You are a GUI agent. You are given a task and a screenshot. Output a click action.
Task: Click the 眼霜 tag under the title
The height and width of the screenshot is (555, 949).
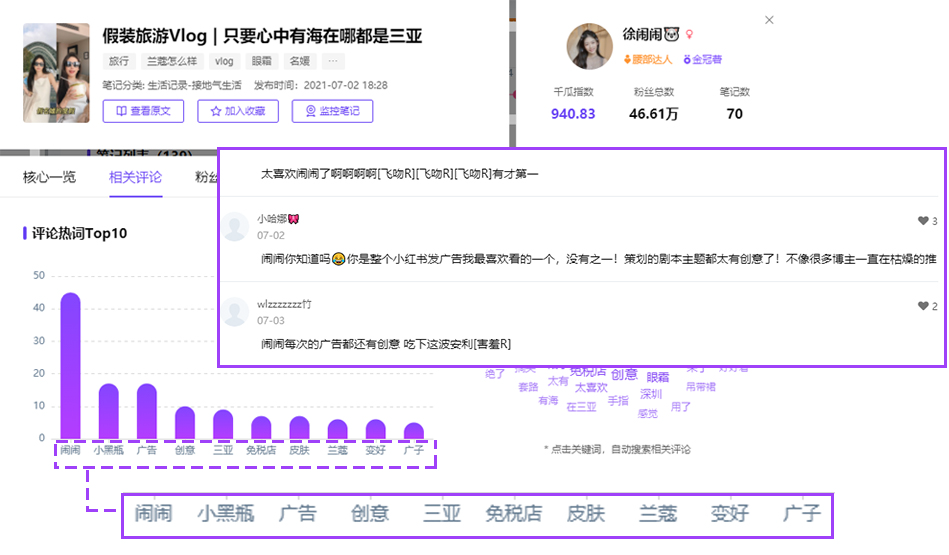261,61
